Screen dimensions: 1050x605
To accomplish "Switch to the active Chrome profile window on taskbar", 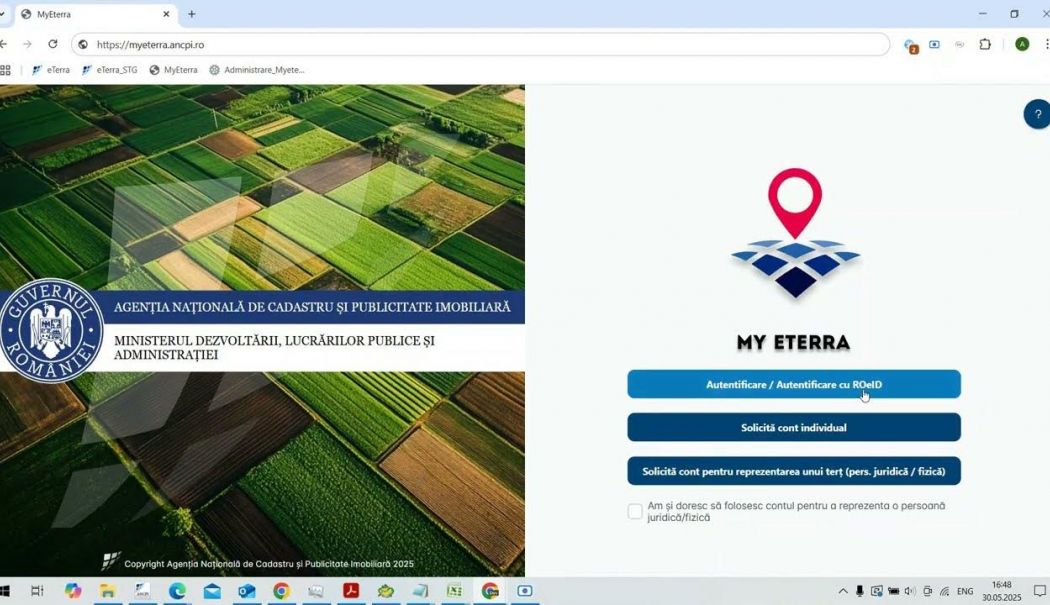I will (x=490, y=591).
